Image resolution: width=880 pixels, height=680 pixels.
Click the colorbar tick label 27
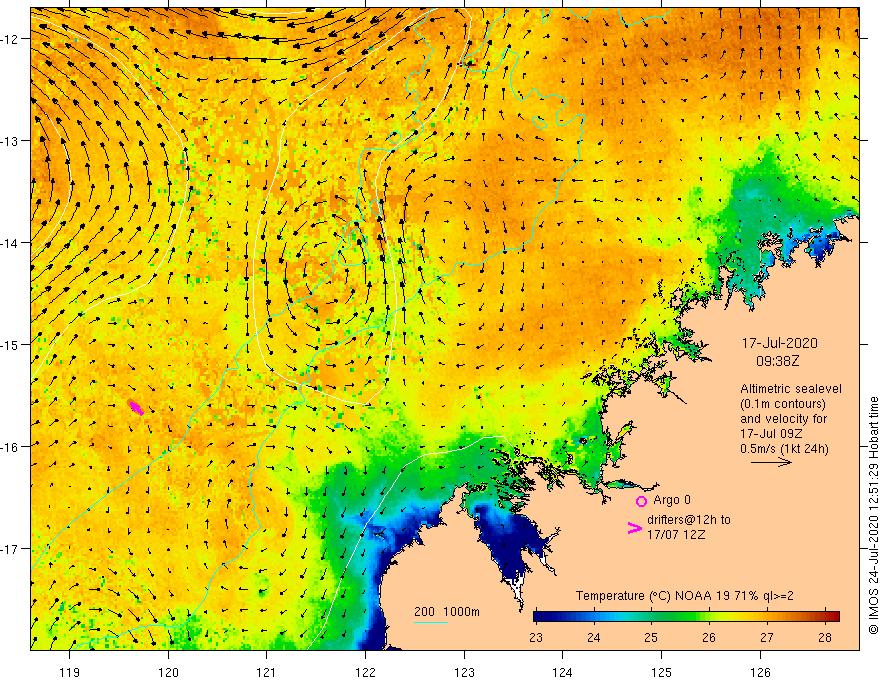click(767, 638)
